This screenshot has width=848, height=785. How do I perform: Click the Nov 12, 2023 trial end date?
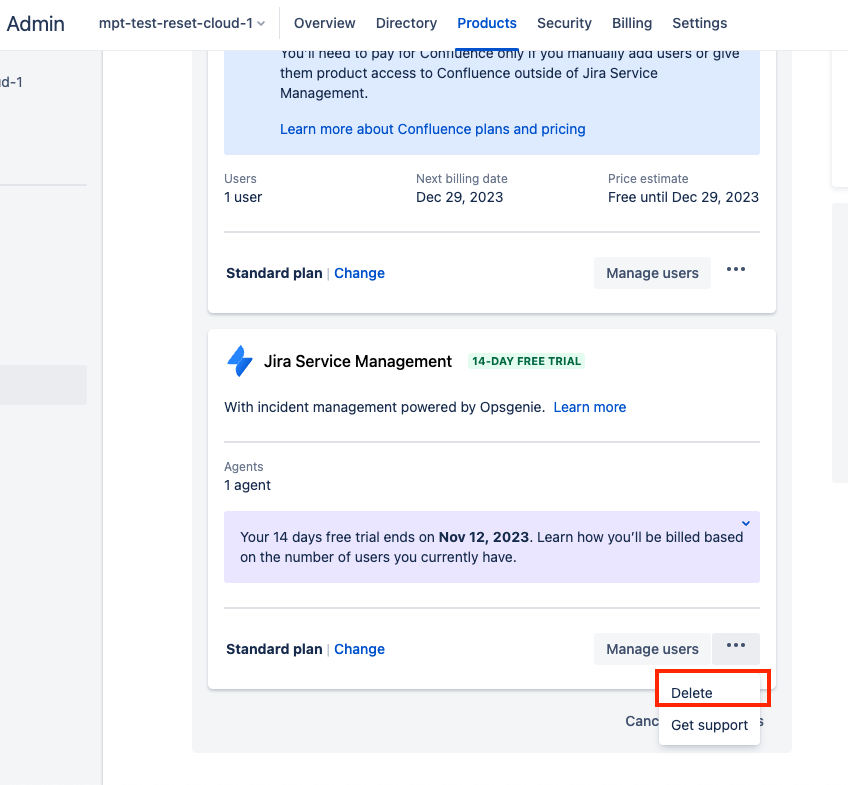pos(483,537)
